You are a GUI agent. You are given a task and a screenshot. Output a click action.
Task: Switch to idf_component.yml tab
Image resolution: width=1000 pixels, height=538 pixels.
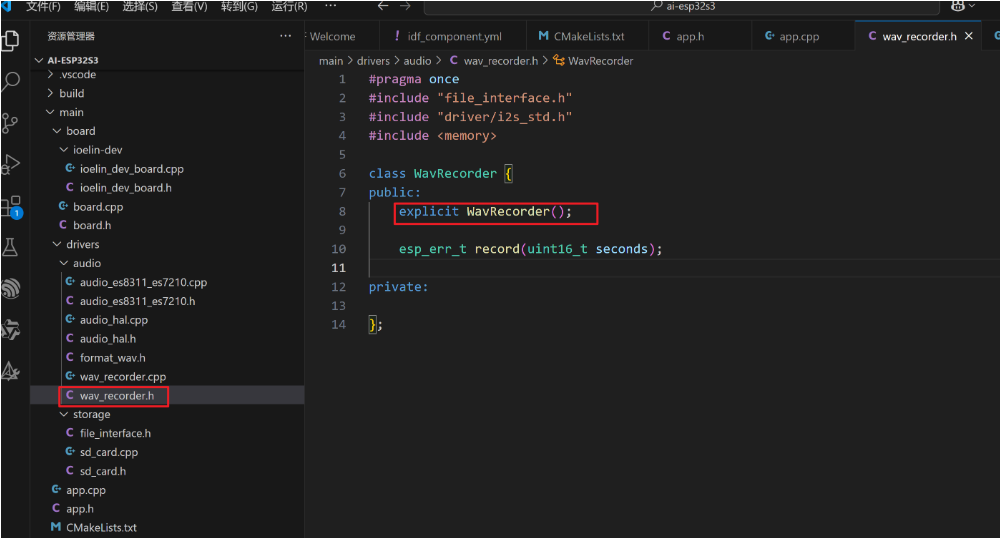point(453,36)
